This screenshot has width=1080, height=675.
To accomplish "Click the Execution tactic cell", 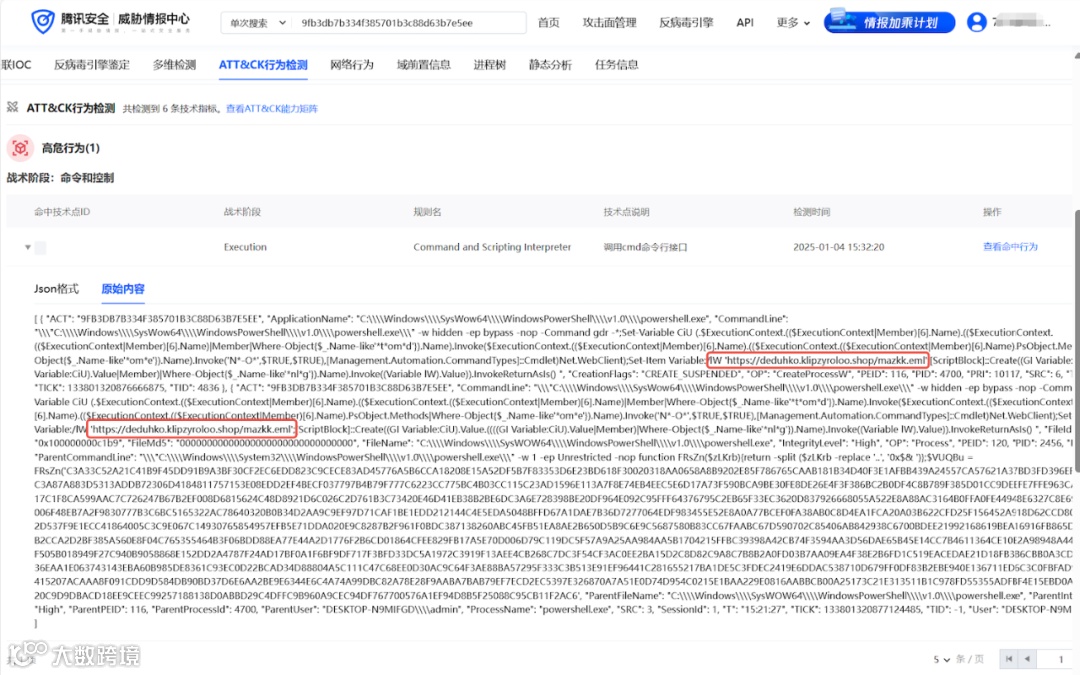I will pyautogui.click(x=245, y=247).
